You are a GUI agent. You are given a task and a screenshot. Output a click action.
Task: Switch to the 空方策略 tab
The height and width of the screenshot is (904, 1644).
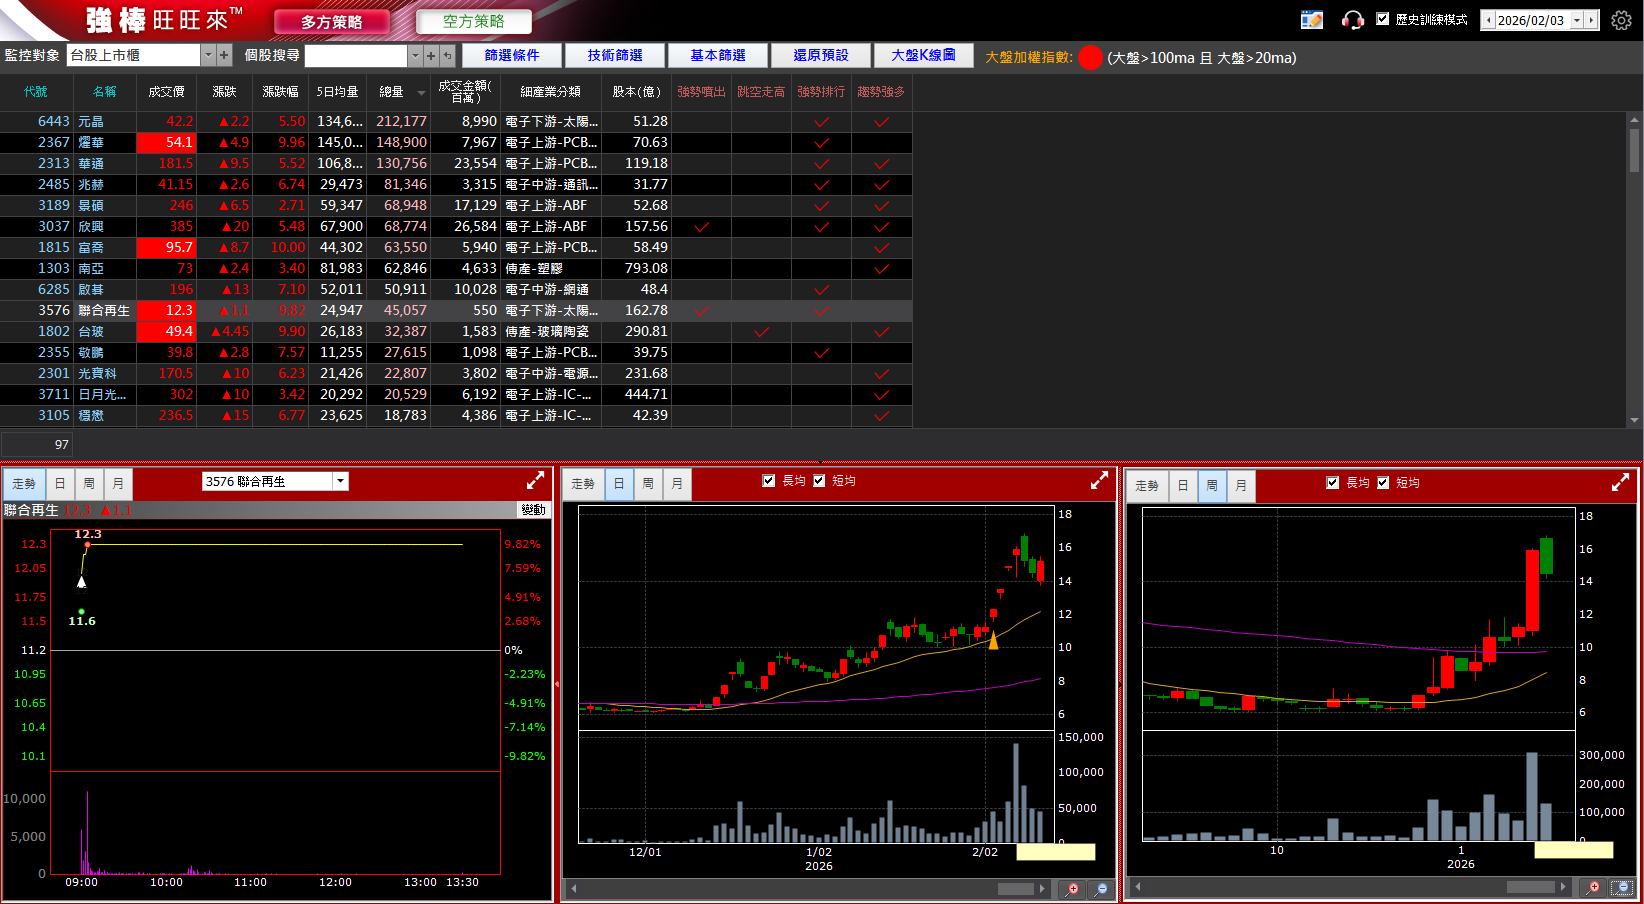click(x=473, y=21)
